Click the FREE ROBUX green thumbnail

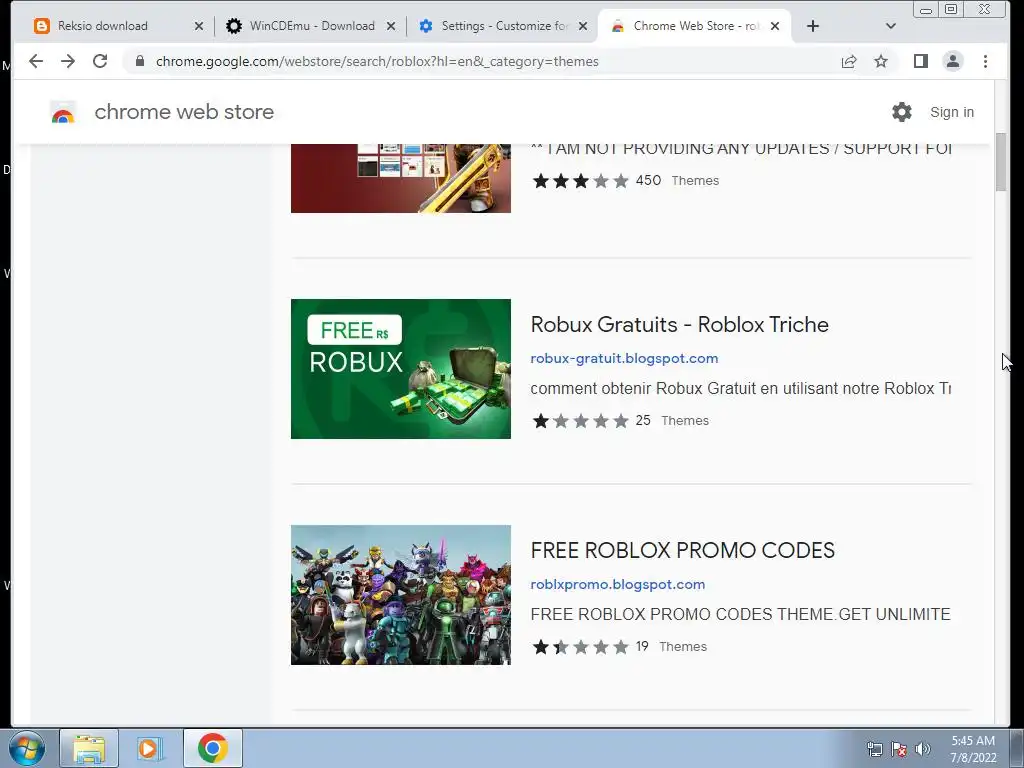pos(401,369)
